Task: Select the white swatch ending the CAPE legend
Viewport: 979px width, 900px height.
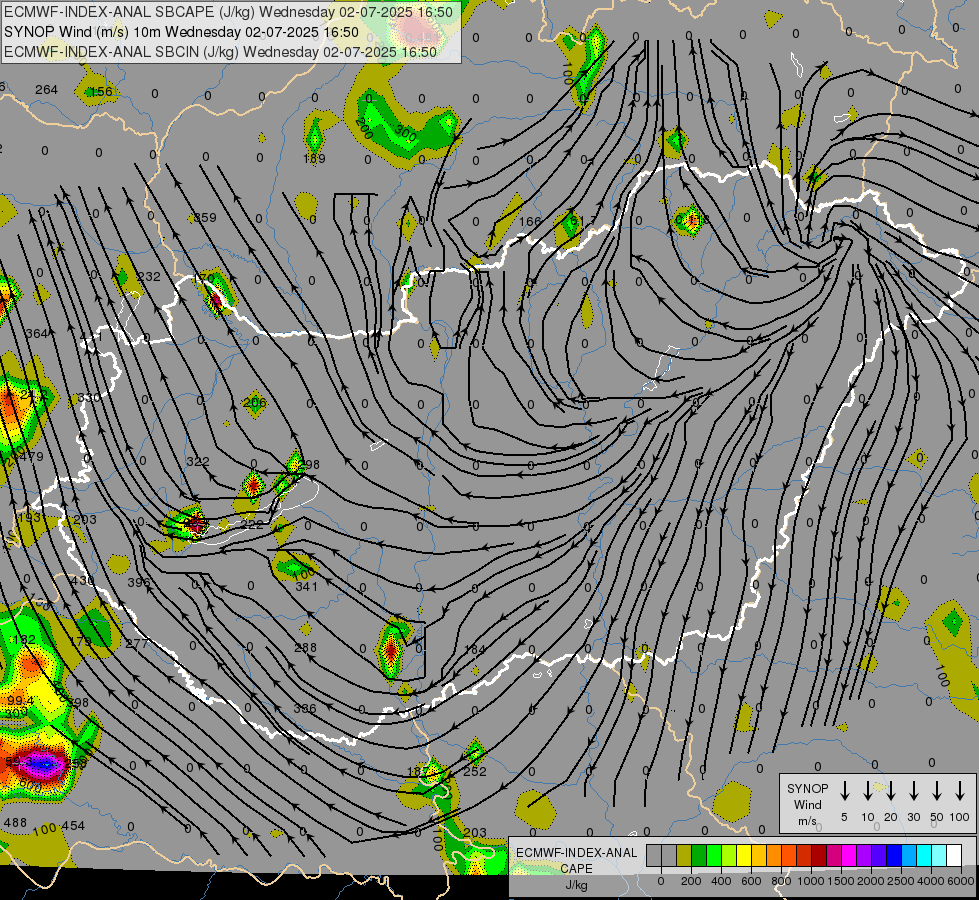Action: tap(954, 855)
